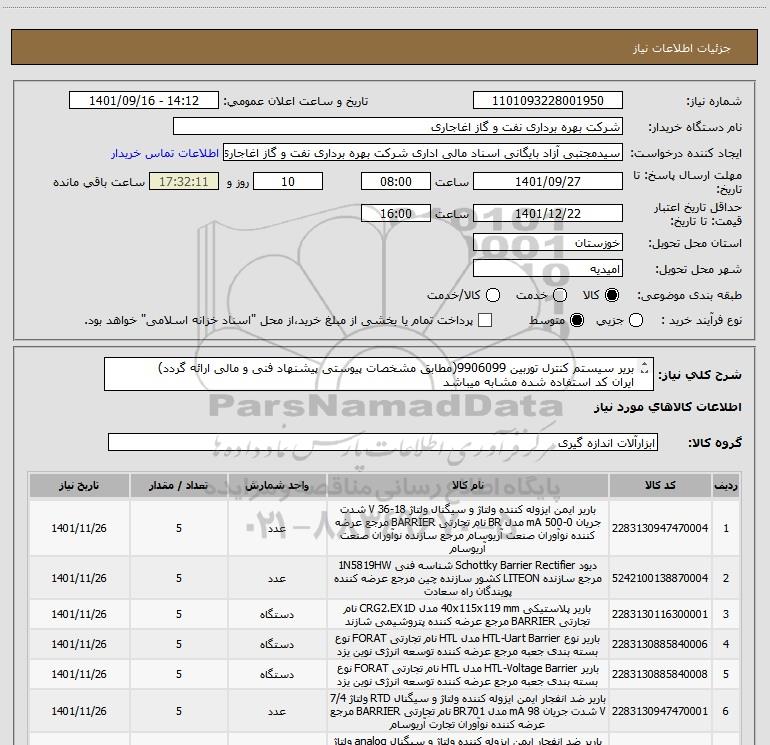This screenshot has width=770, height=745.
Task: Click the days remaining field 10
Action: 288,181
